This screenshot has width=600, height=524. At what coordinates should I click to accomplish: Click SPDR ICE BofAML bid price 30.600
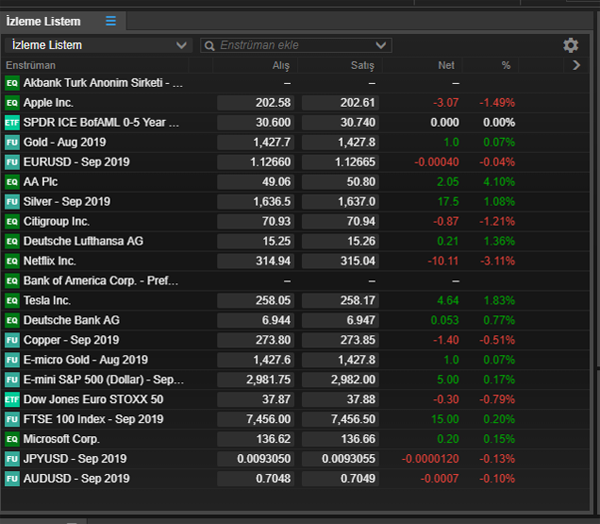255,122
